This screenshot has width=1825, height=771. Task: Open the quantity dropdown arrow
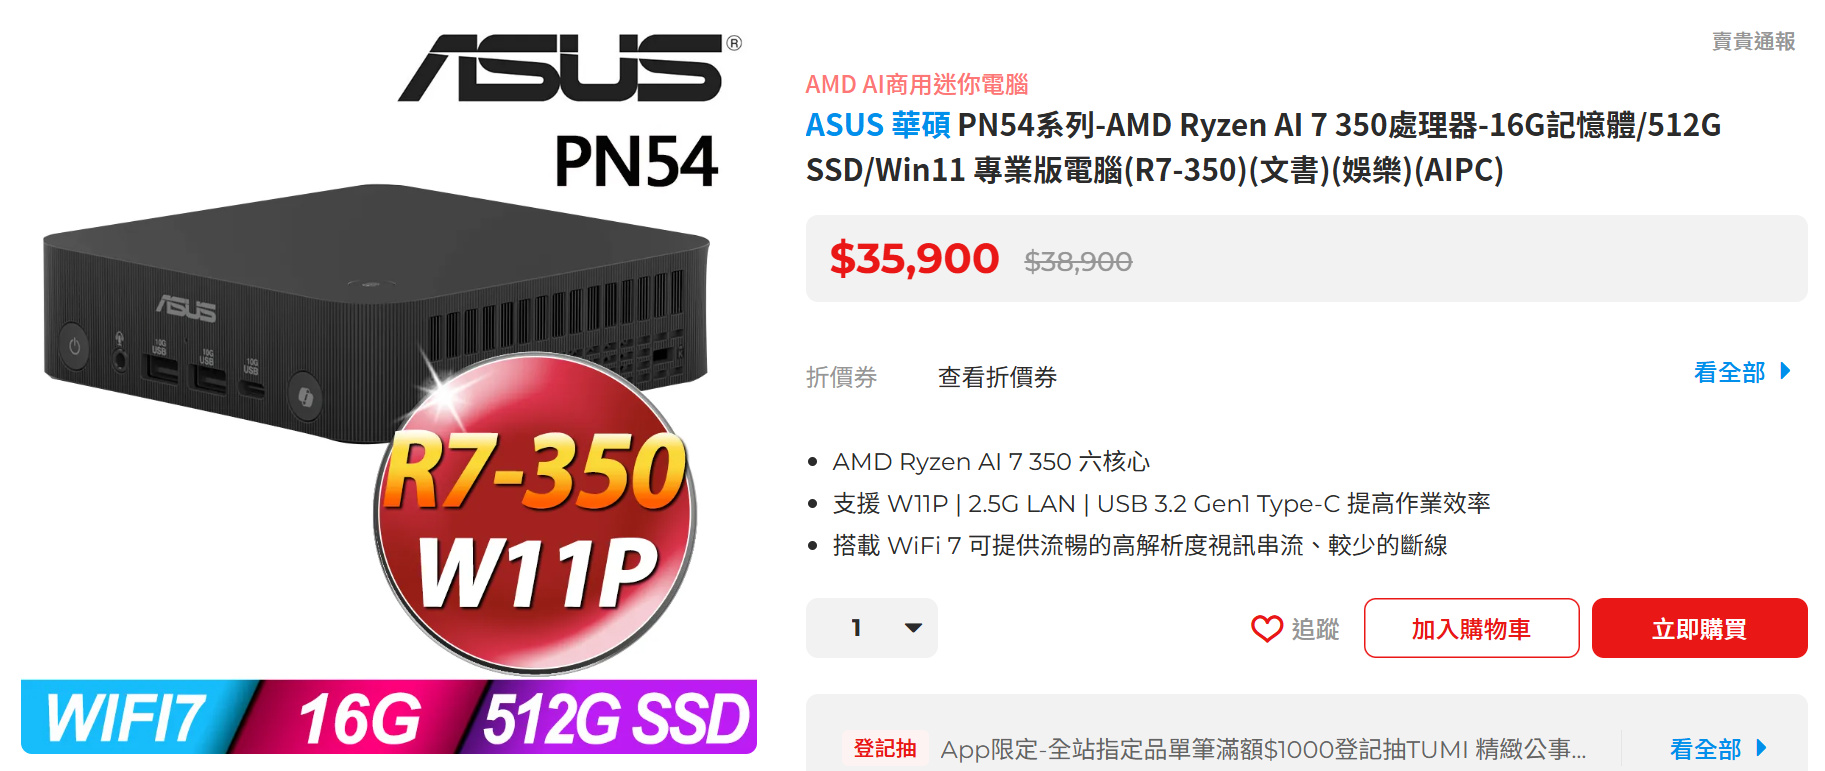pos(912,628)
